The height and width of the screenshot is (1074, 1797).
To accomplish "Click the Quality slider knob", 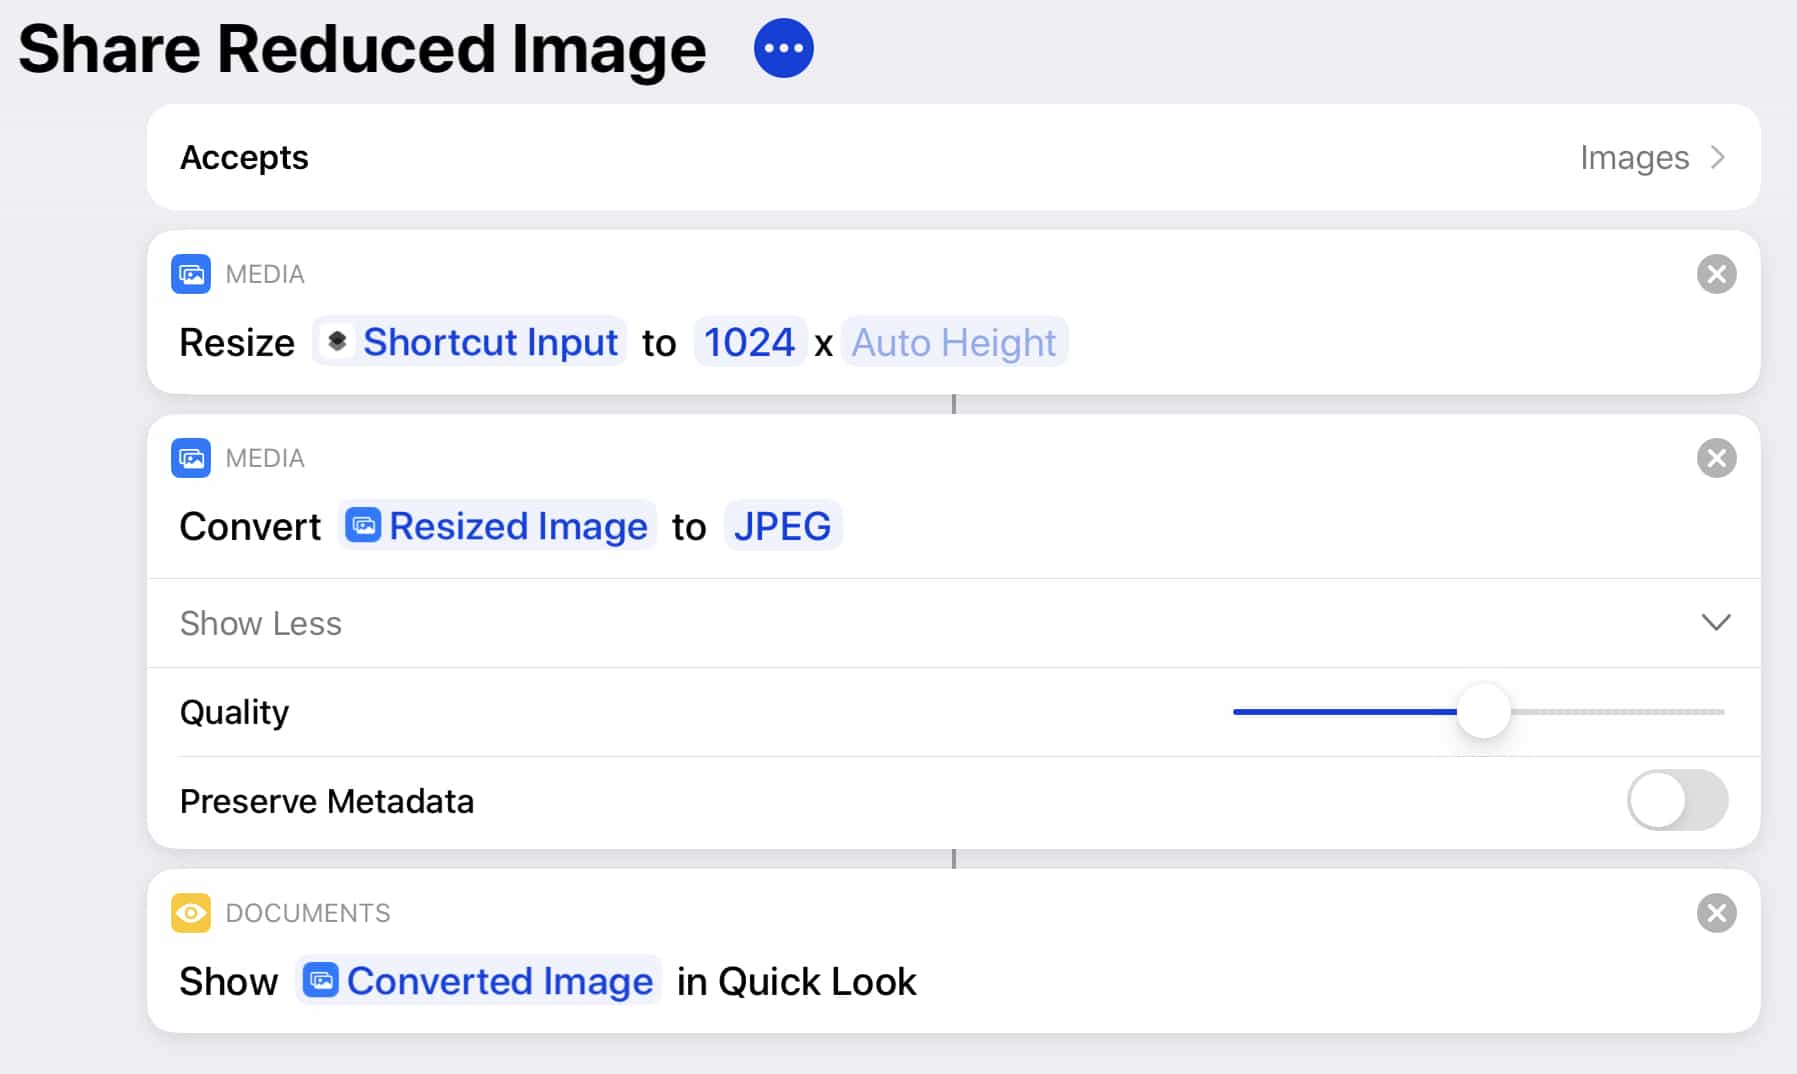I will (x=1483, y=711).
